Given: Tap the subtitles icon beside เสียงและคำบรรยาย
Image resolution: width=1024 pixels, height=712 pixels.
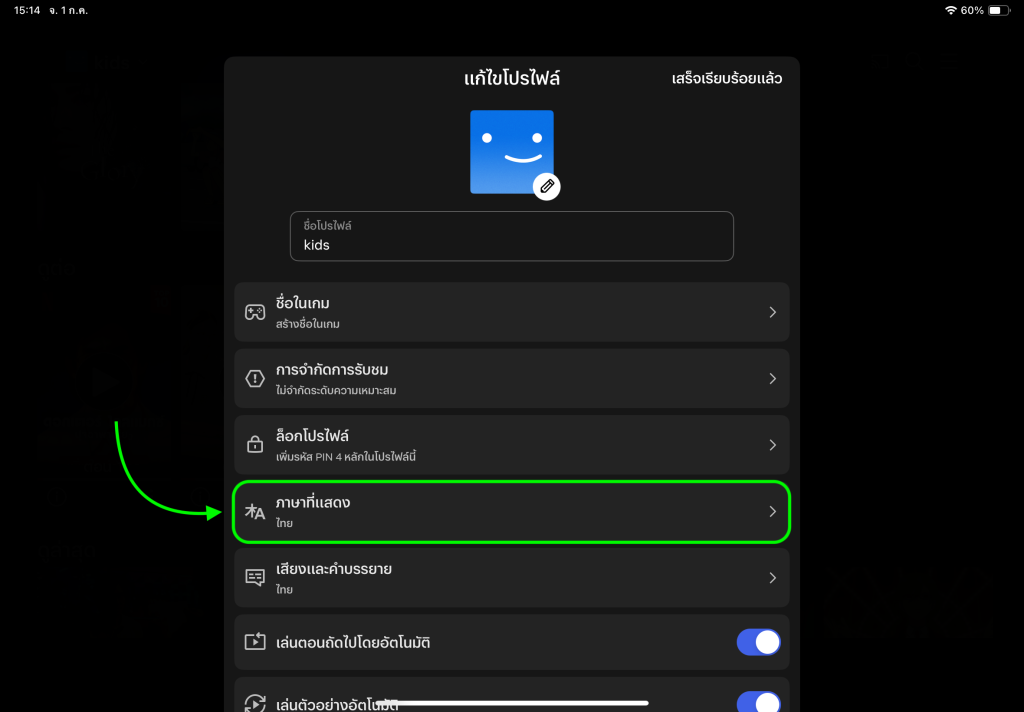Looking at the screenshot, I should (255, 577).
